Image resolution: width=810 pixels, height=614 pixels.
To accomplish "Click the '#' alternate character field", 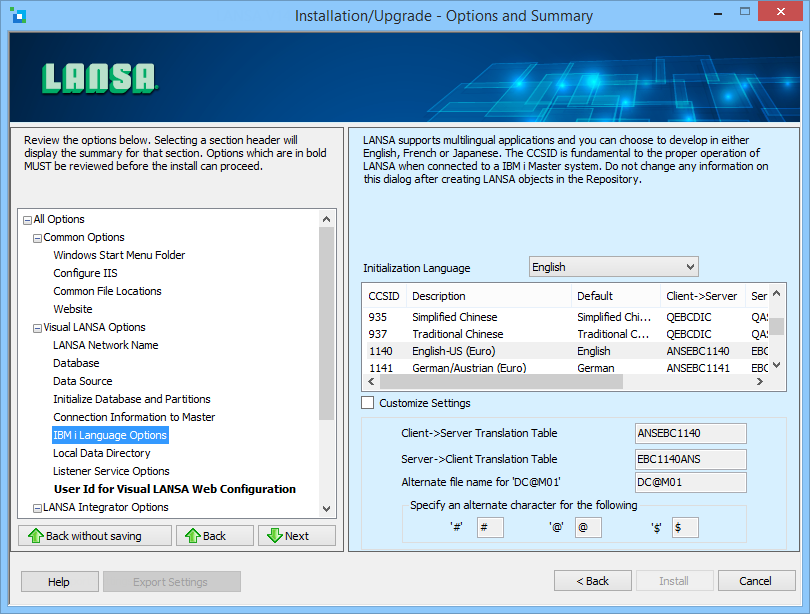I will 490,528.
